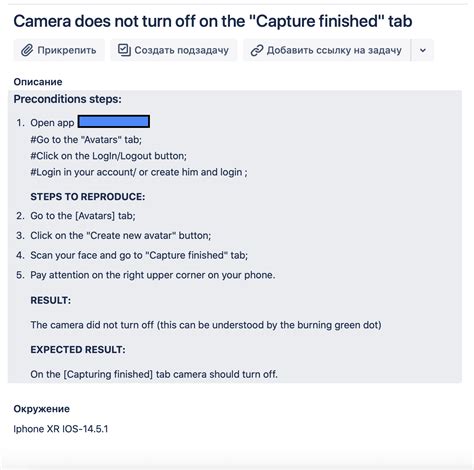Image resolution: width=474 pixels, height=470 pixels.
Task: Click the STEPS TO REPRODUCE heading
Action: click(88, 197)
